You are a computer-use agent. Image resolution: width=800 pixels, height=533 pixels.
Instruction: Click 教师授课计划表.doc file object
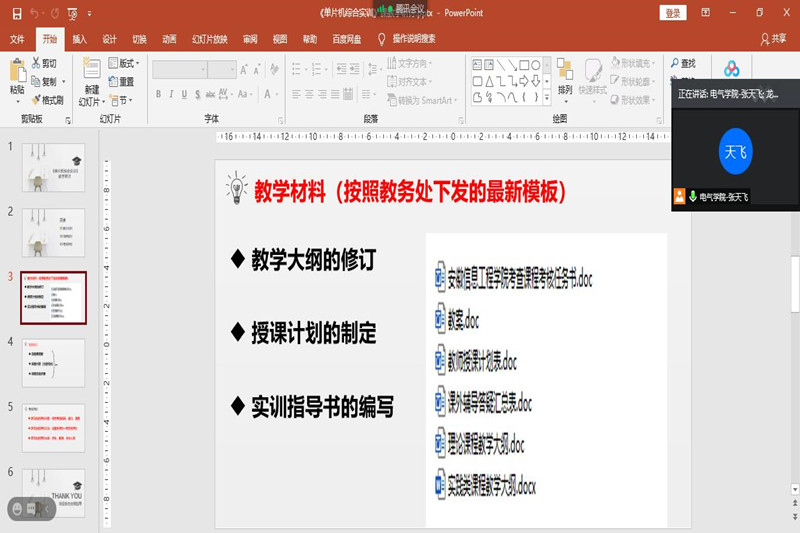click(x=476, y=361)
